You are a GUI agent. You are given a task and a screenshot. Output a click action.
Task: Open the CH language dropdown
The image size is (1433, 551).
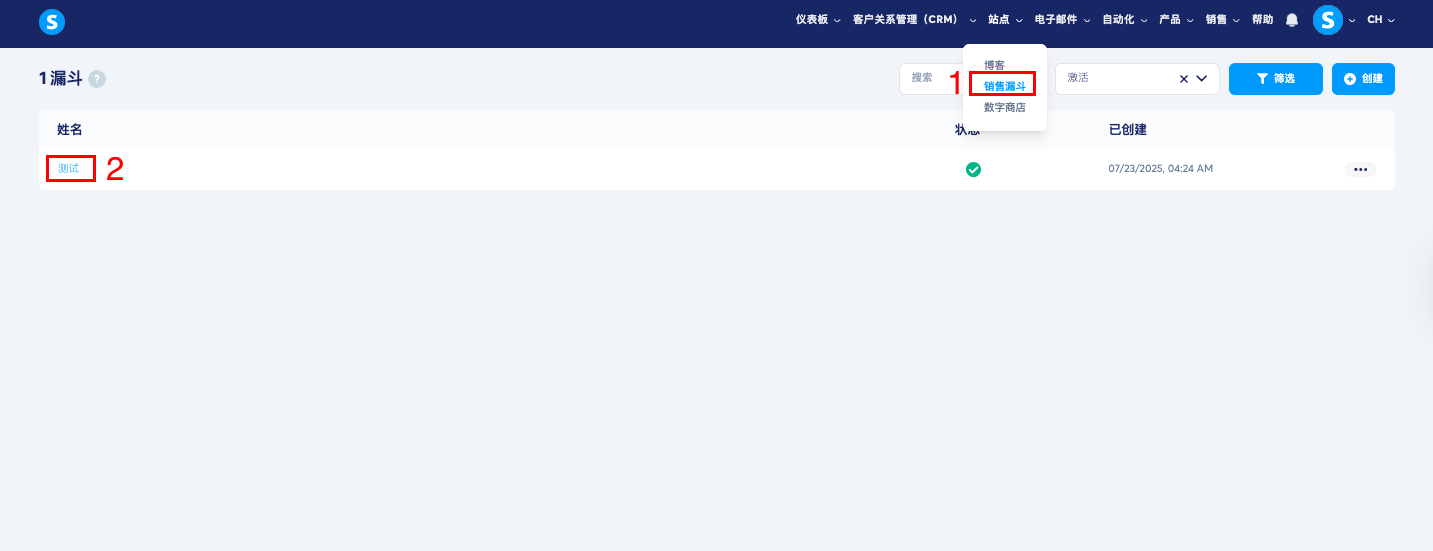pos(1380,20)
